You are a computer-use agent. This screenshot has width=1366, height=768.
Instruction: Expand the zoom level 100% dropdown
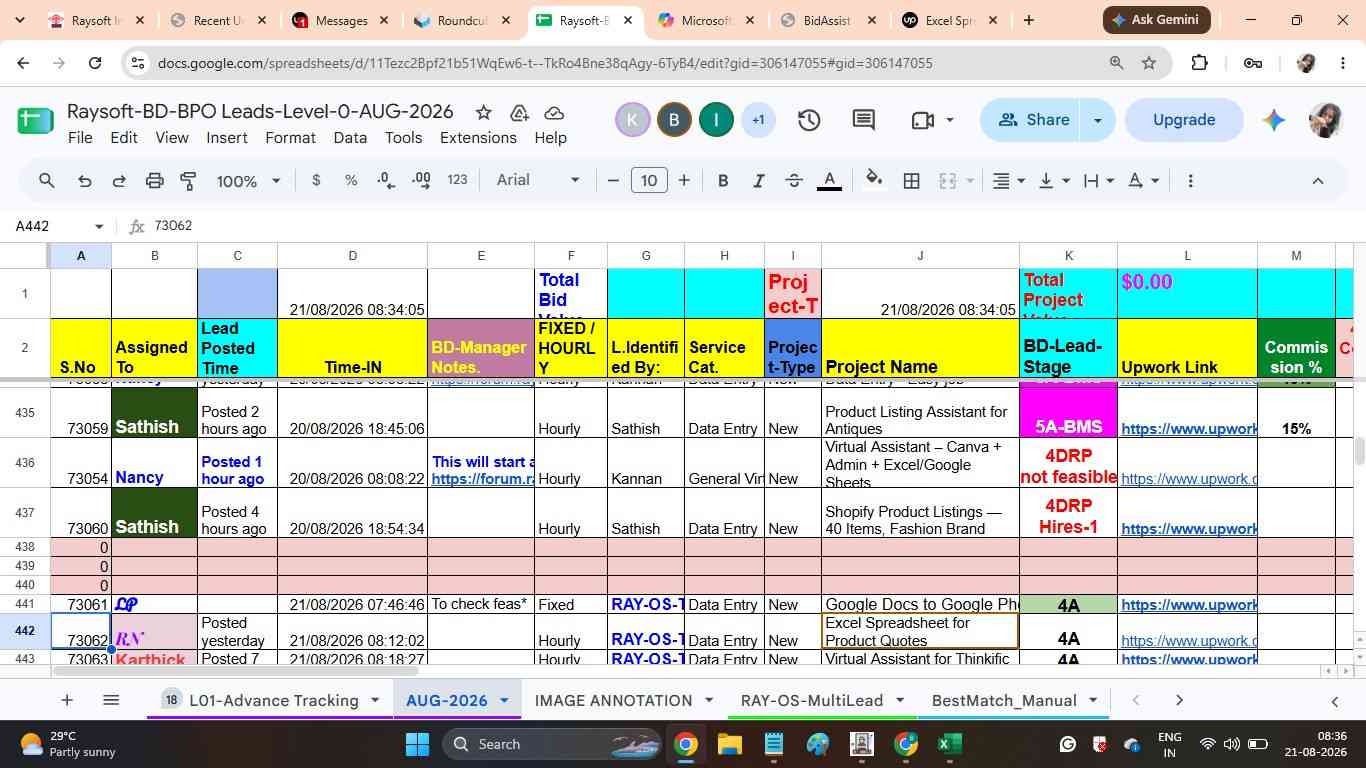pyautogui.click(x=249, y=181)
